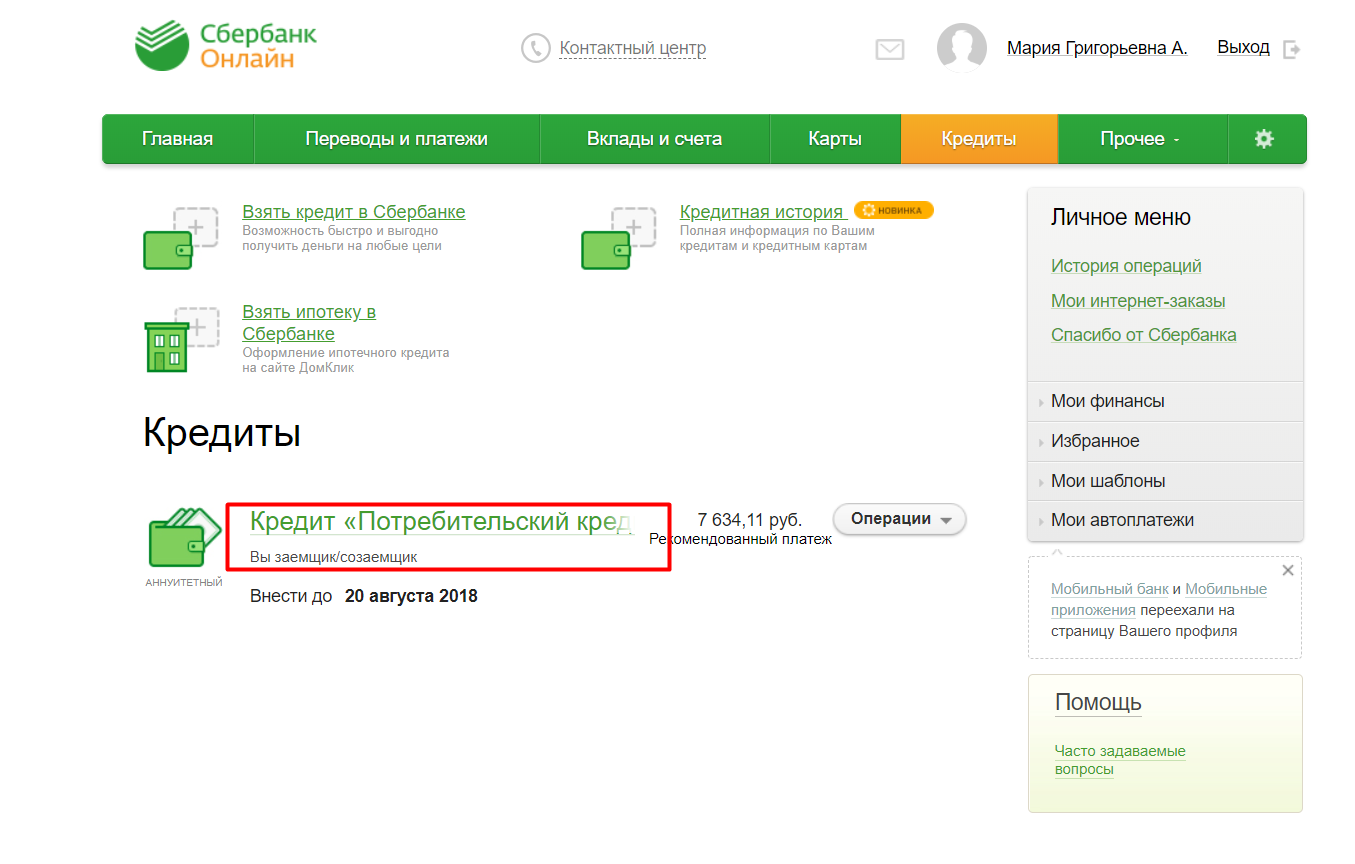Click the building icon for mortgage
1355x864 pixels.
[x=180, y=340]
